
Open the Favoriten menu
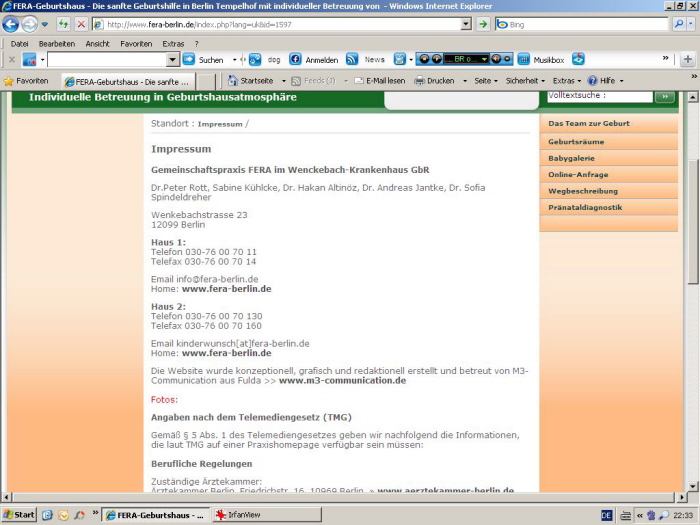point(136,44)
